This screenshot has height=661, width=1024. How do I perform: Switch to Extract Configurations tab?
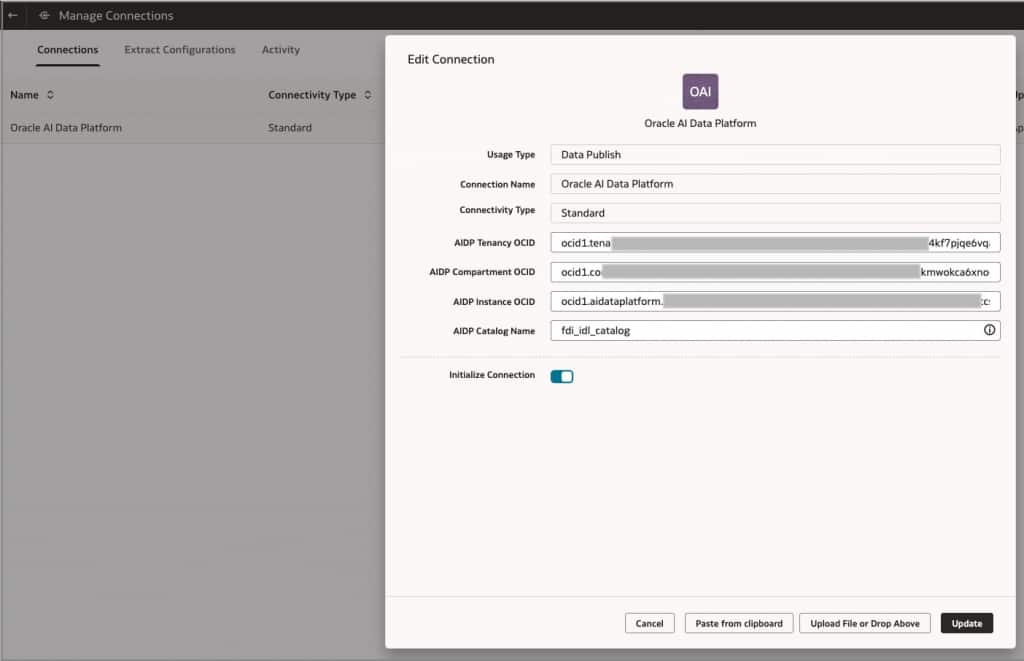click(x=180, y=50)
